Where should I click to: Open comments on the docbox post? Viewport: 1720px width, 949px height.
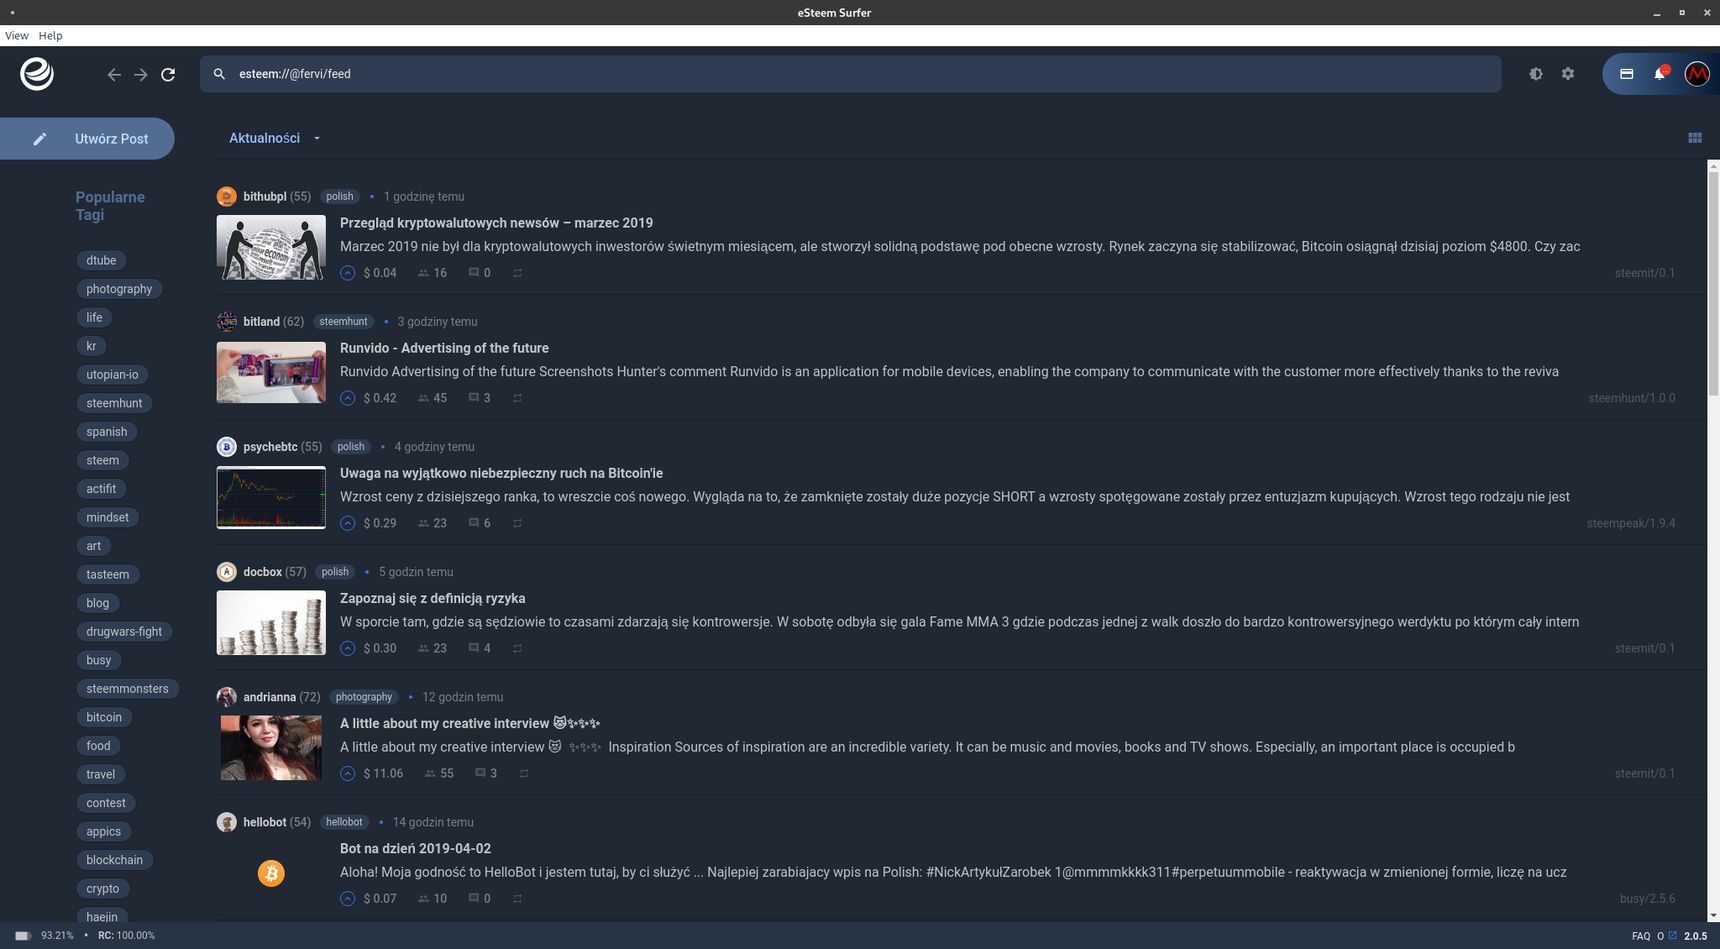tap(479, 648)
